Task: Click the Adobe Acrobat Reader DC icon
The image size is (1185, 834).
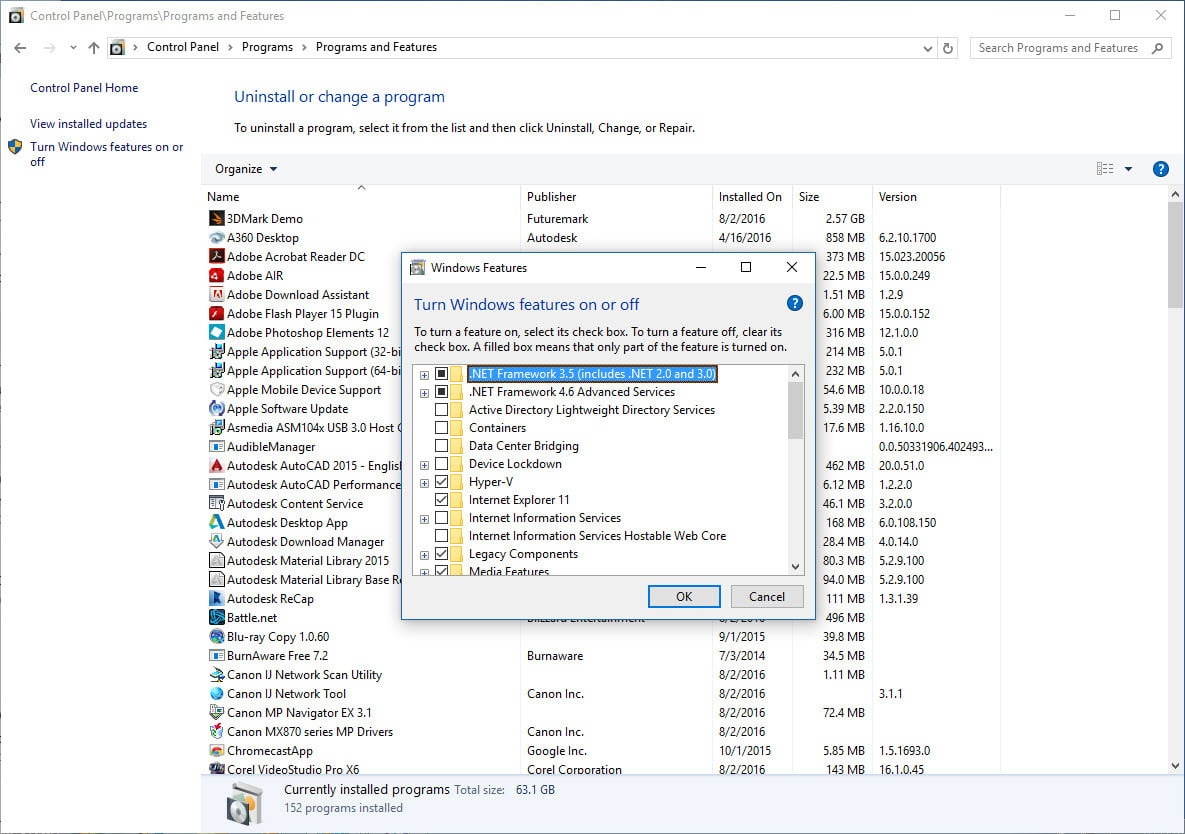Action: tap(216, 257)
